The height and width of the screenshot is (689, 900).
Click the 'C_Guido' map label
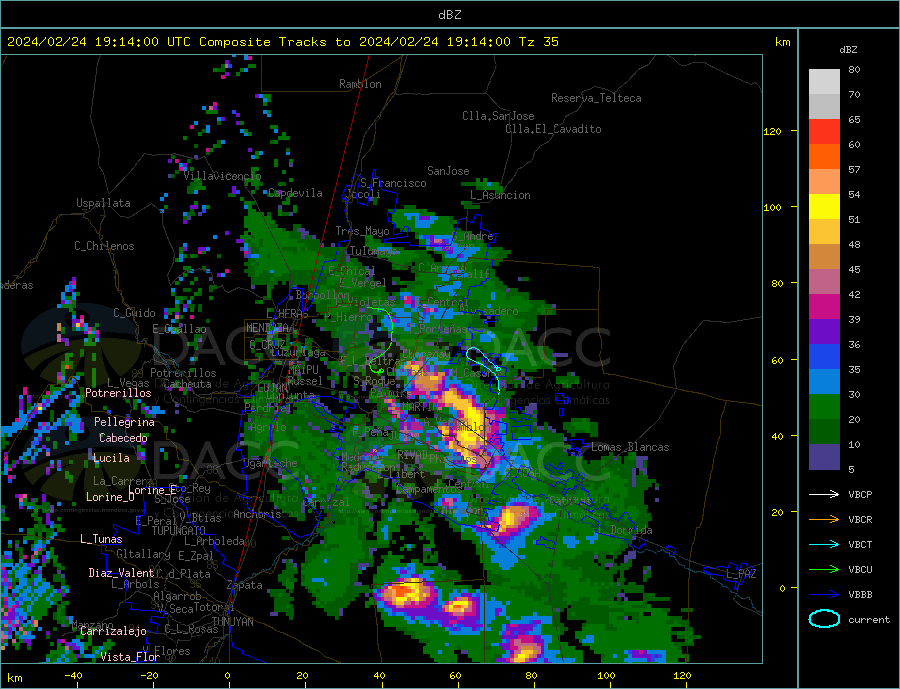[134, 313]
